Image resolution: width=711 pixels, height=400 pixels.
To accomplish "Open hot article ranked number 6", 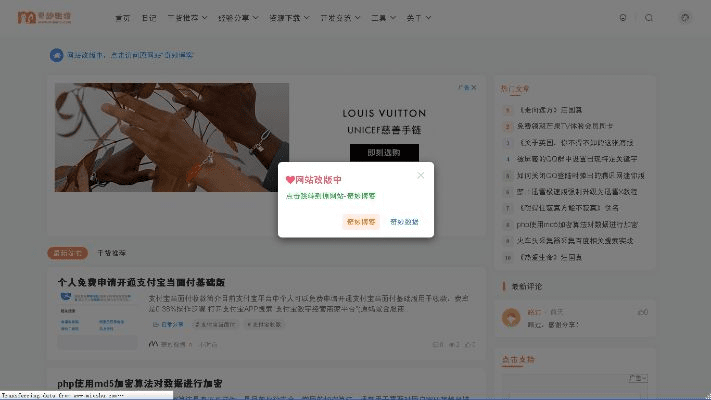I will coord(577,192).
